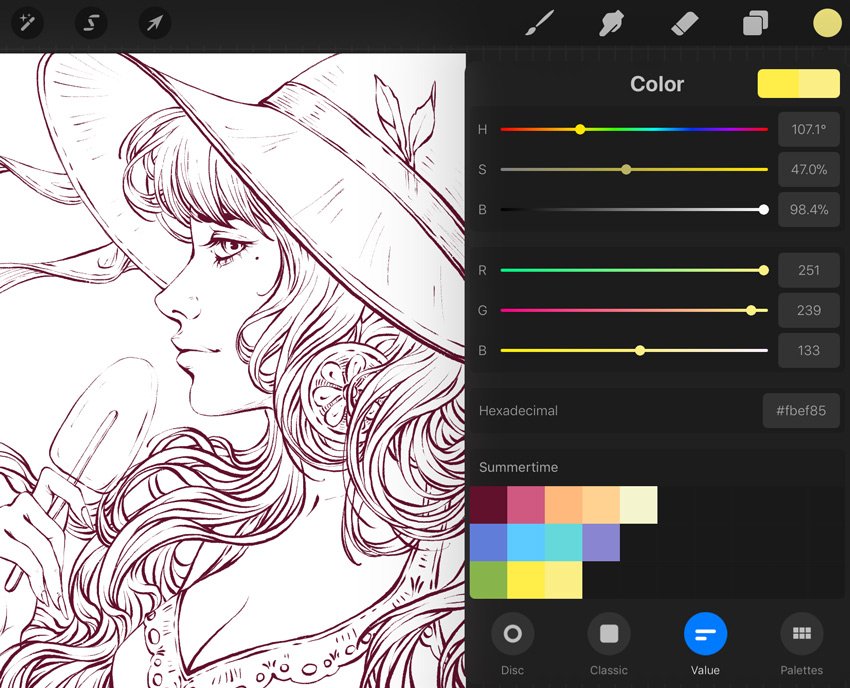Select the Brush tool
The width and height of the screenshot is (850, 688).
tap(540, 23)
